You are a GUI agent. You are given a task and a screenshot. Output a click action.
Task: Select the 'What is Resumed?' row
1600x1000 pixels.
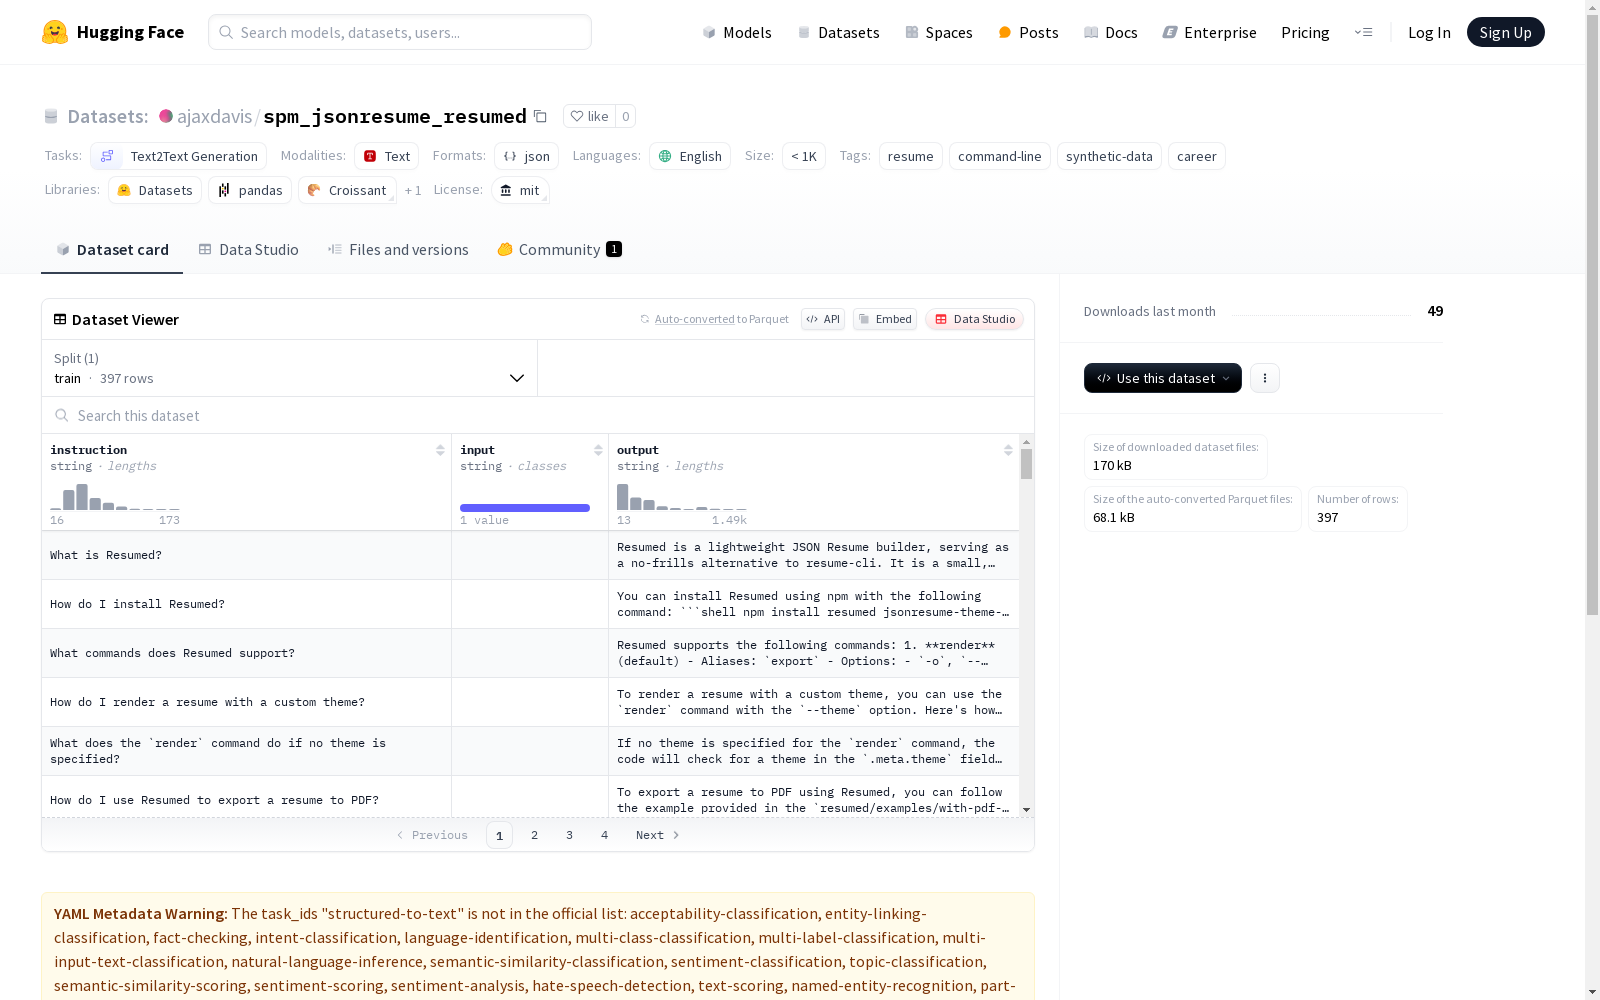(530, 555)
